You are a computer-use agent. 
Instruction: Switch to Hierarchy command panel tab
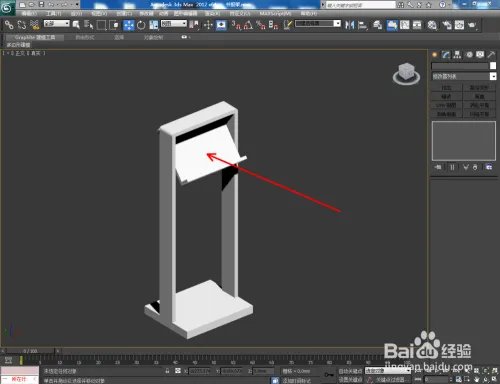click(x=457, y=55)
